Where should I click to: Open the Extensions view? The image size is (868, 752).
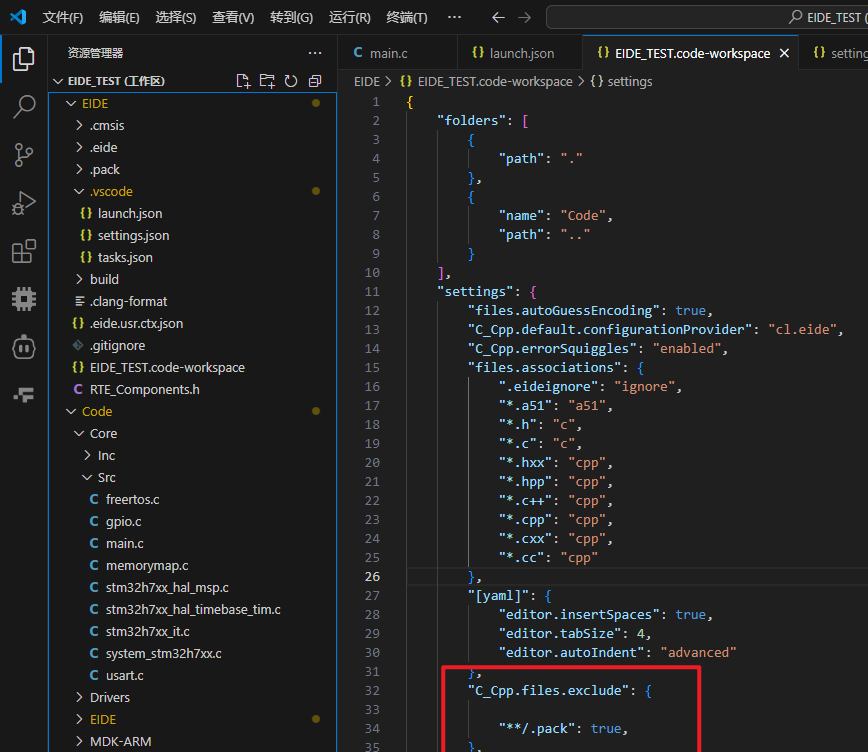(24, 251)
